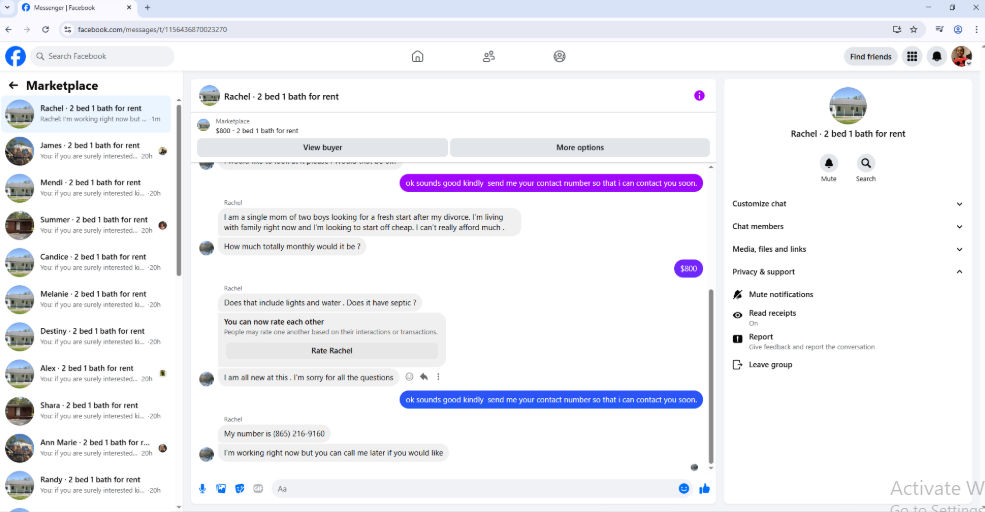This screenshot has height=512, width=985.
Task: Click the chat messages scrollbar
Action: click(x=711, y=376)
